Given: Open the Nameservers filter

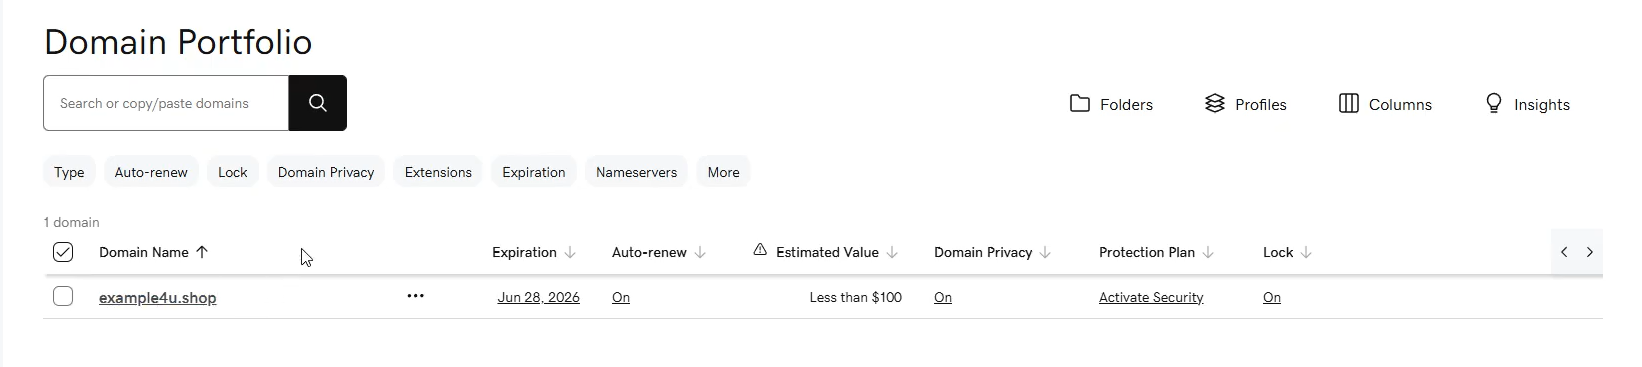Looking at the screenshot, I should tap(636, 172).
